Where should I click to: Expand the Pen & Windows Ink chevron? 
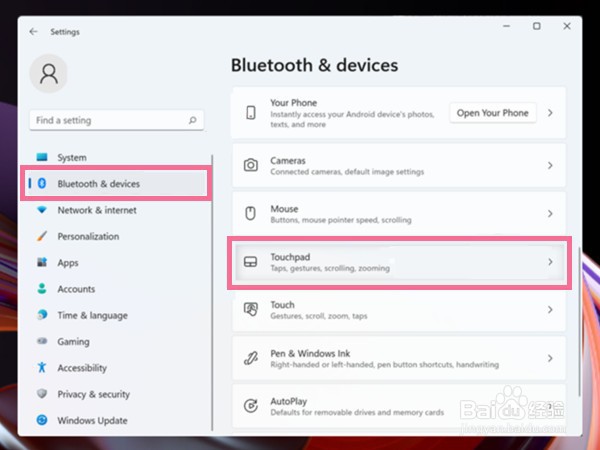coord(550,358)
